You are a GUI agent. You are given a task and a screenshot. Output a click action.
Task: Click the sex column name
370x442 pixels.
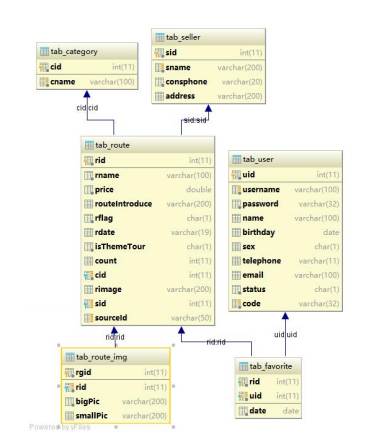click(x=249, y=247)
